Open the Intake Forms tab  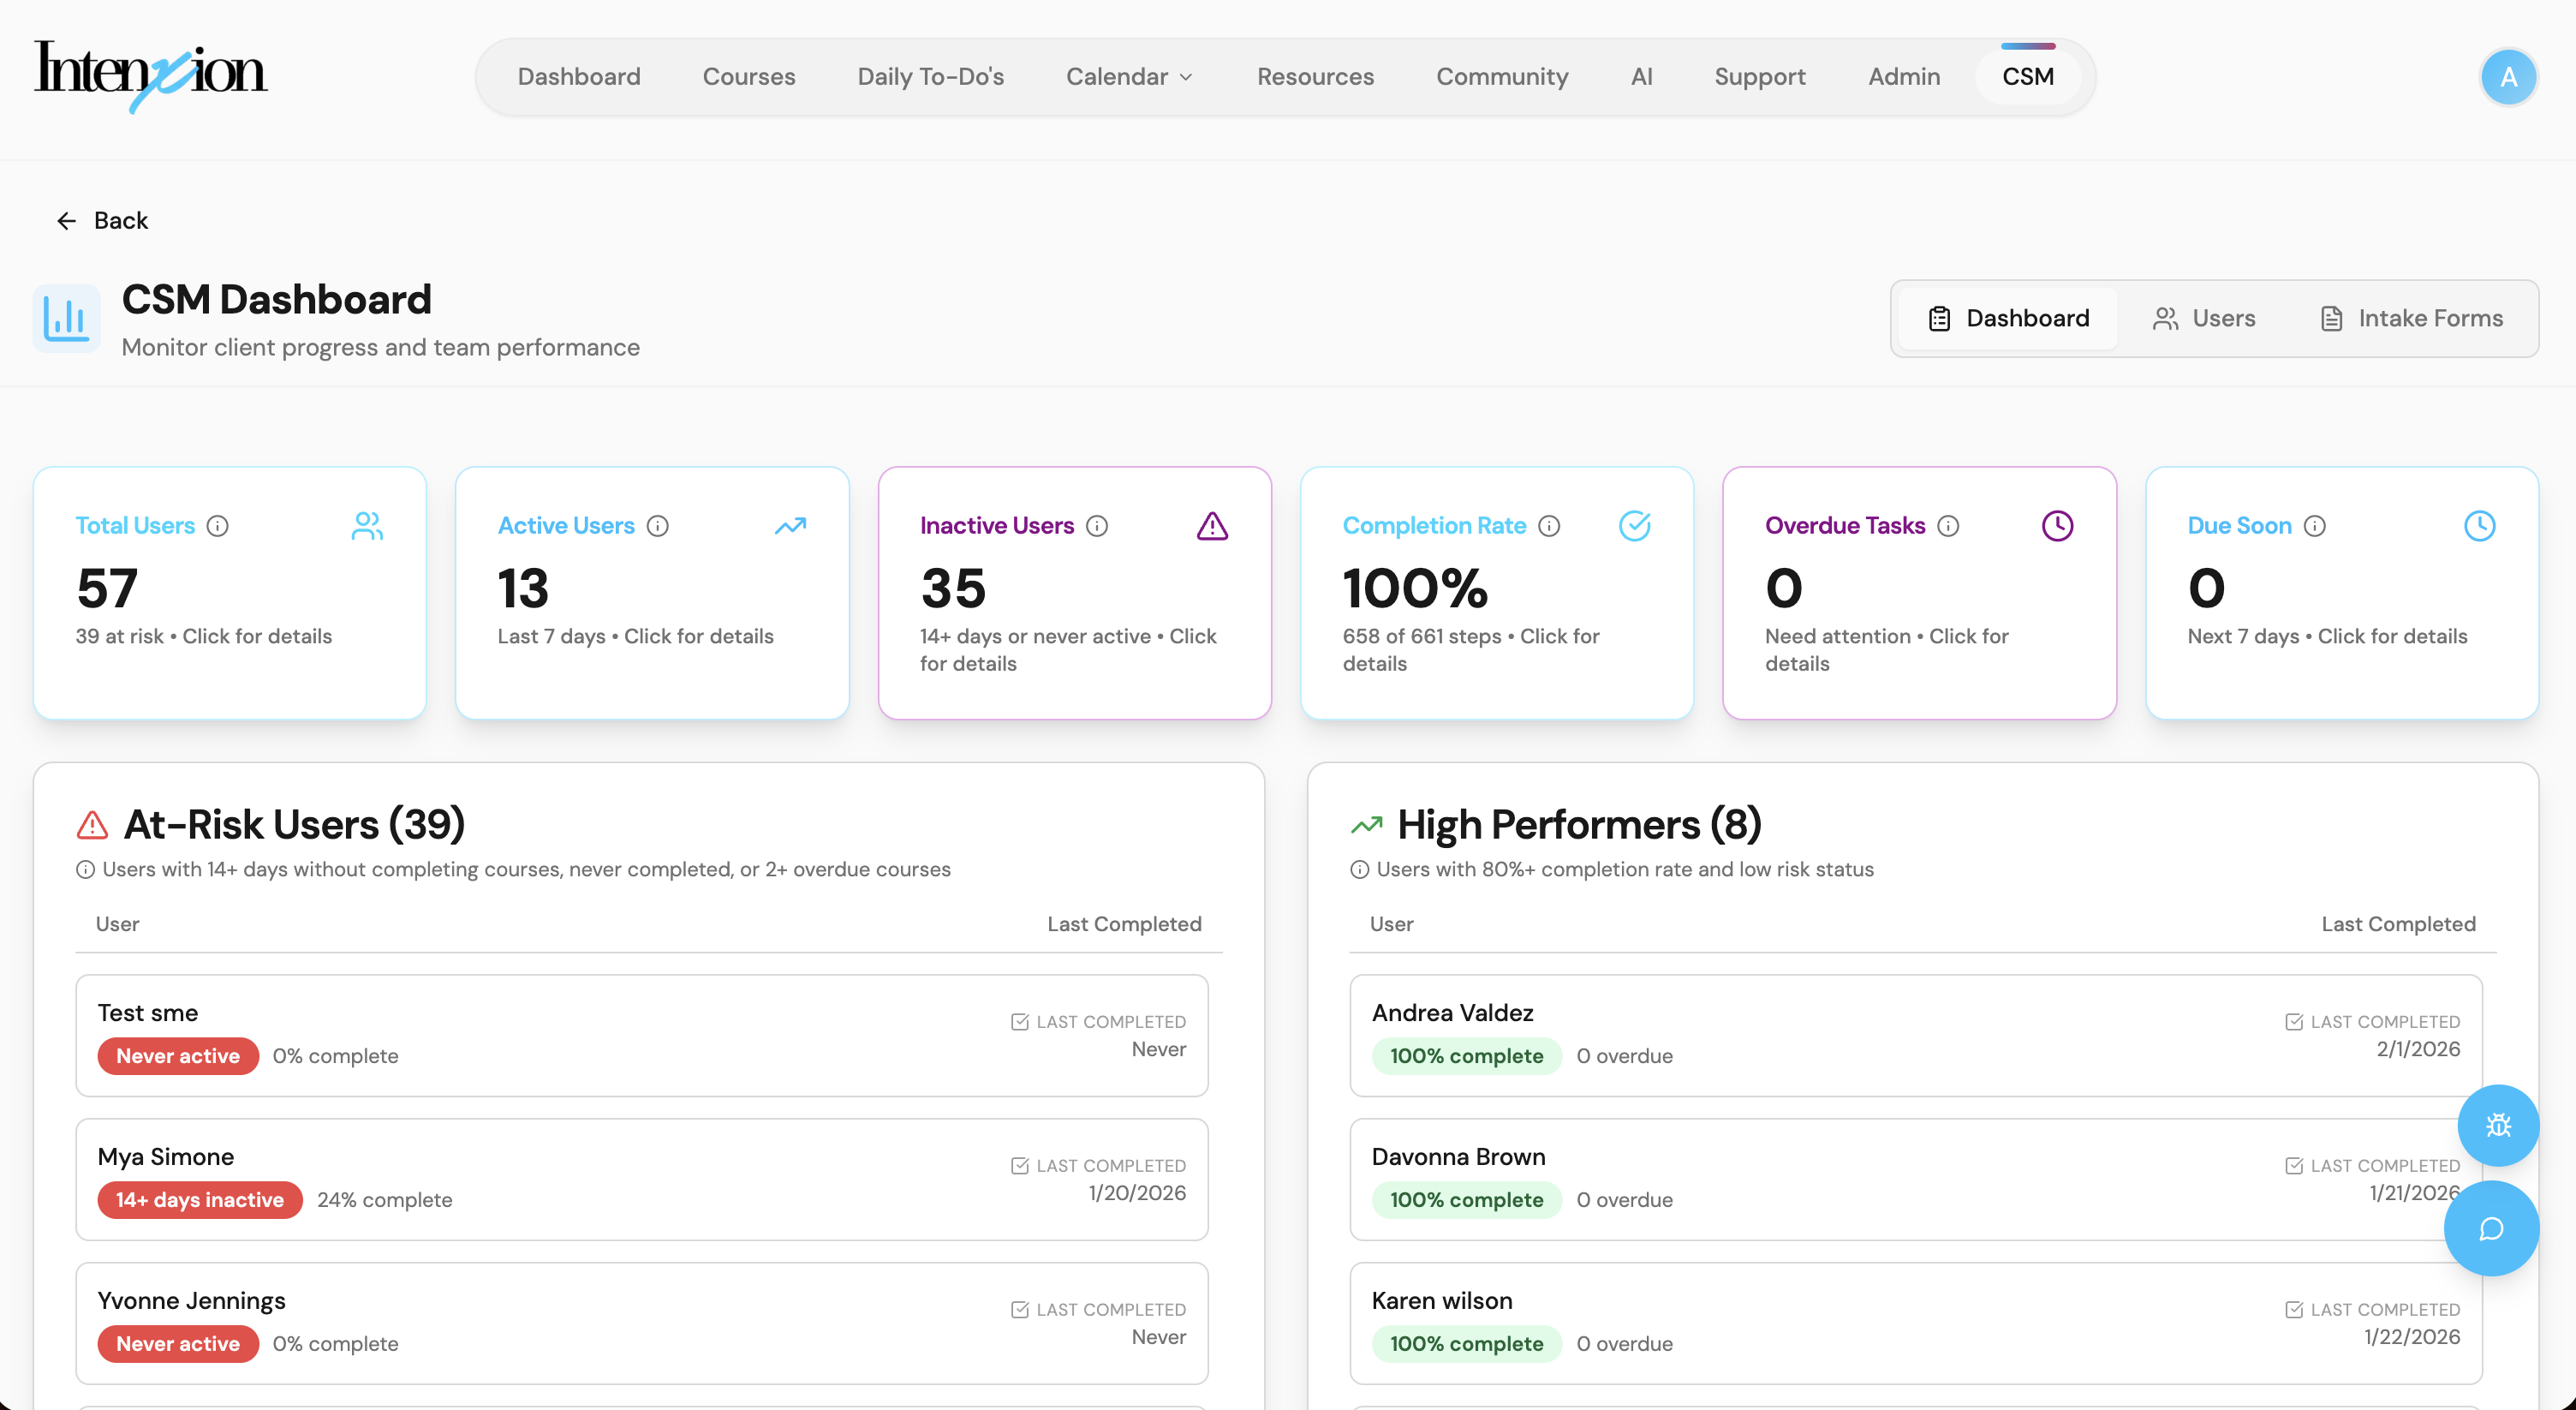pos(2411,318)
